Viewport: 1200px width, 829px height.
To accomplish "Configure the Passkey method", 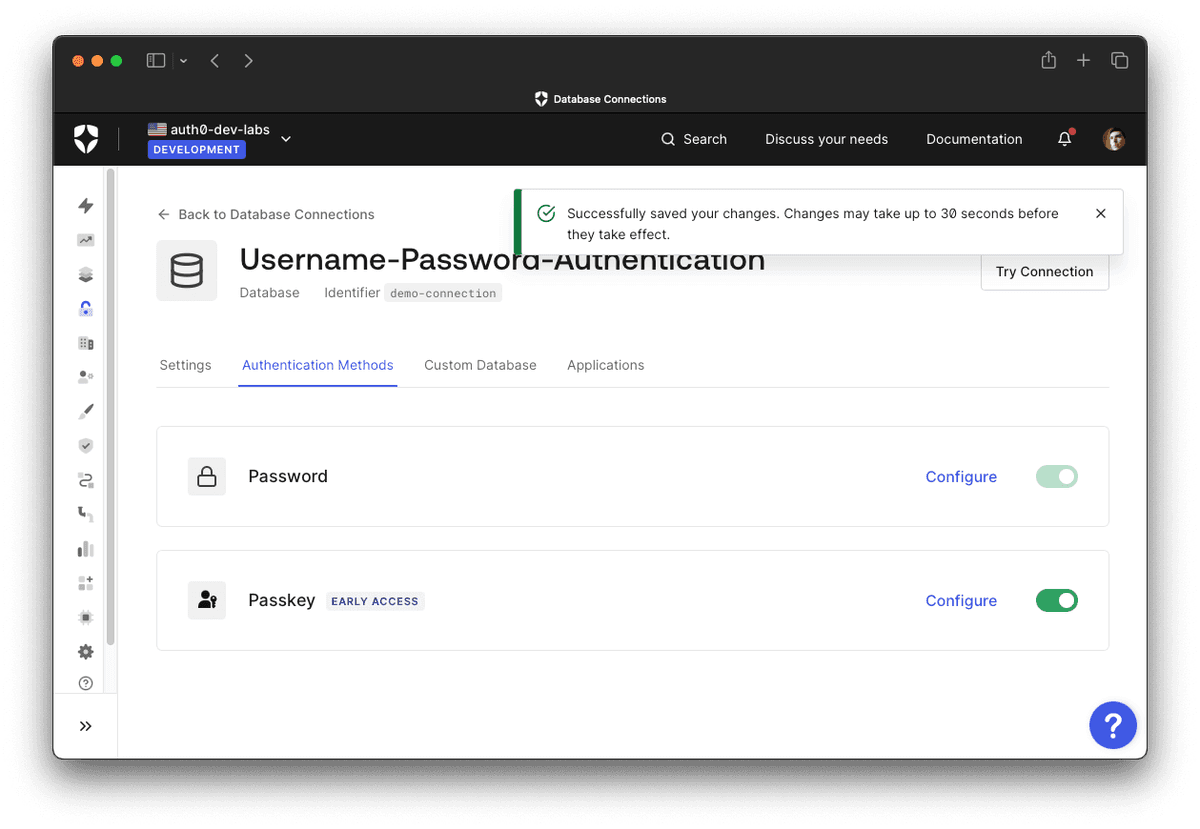I will [x=961, y=600].
